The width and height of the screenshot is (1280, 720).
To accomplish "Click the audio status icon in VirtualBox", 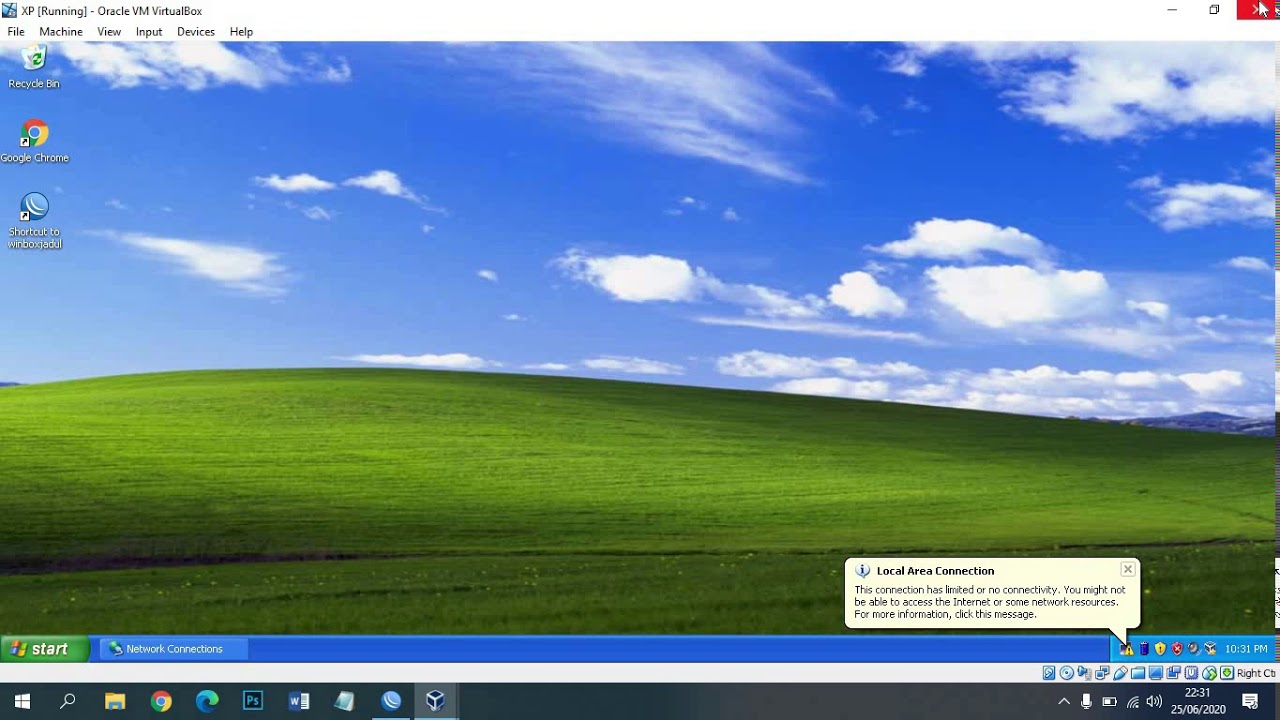I will coord(1084,673).
